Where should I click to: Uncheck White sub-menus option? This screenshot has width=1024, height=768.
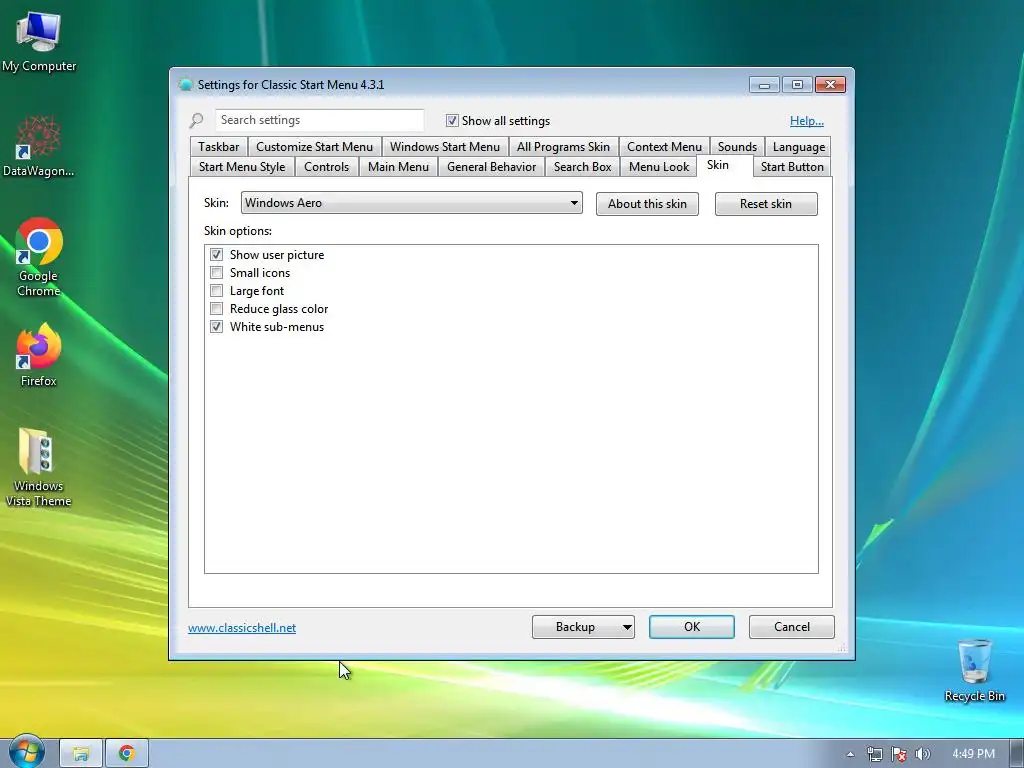tap(216, 327)
